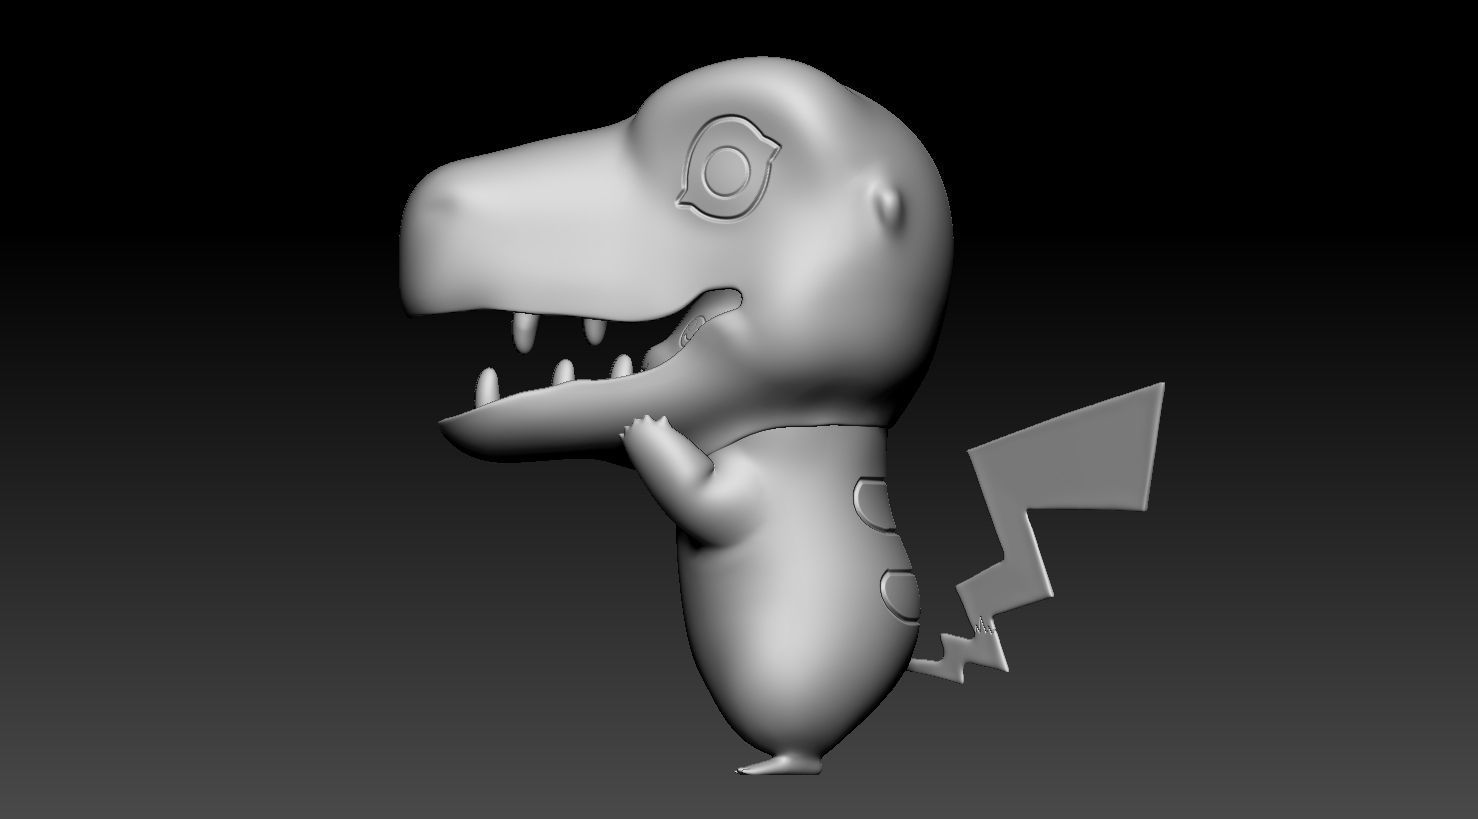Click the small ear bump on the head
The image size is (1478, 819).
(x=890, y=204)
